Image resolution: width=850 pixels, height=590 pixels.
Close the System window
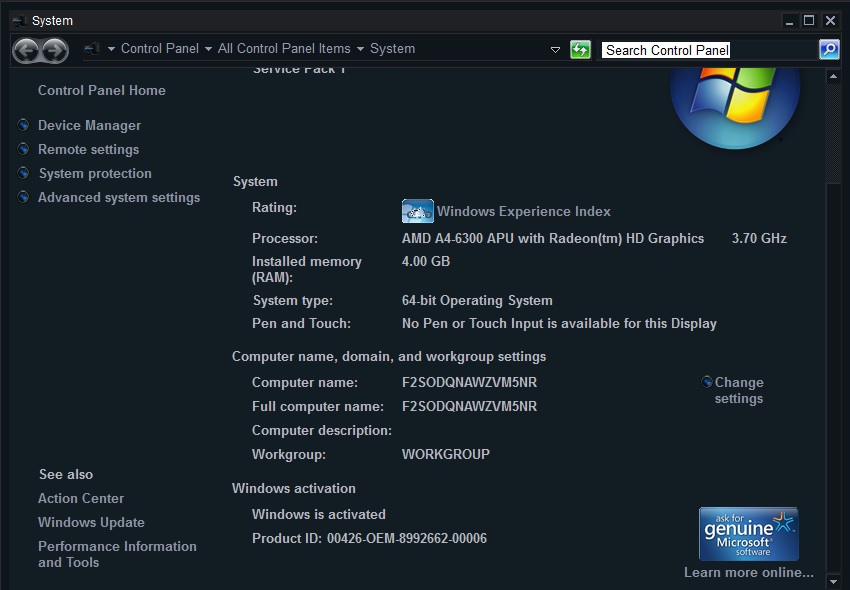[830, 21]
